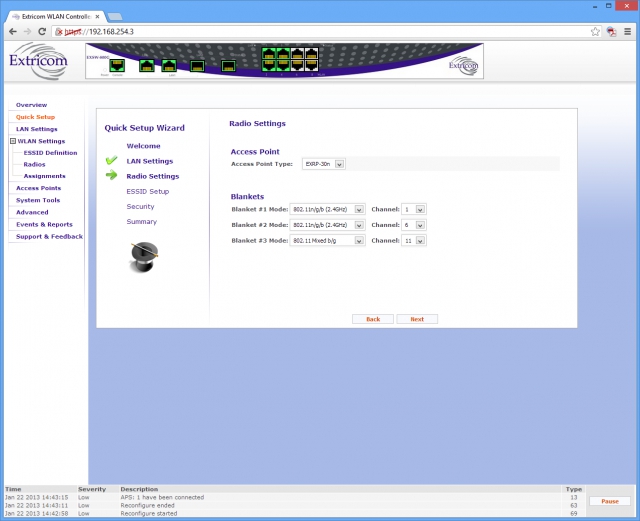Close the Extricom WLAN Controller tab
640x521 pixels.
coord(98,17)
